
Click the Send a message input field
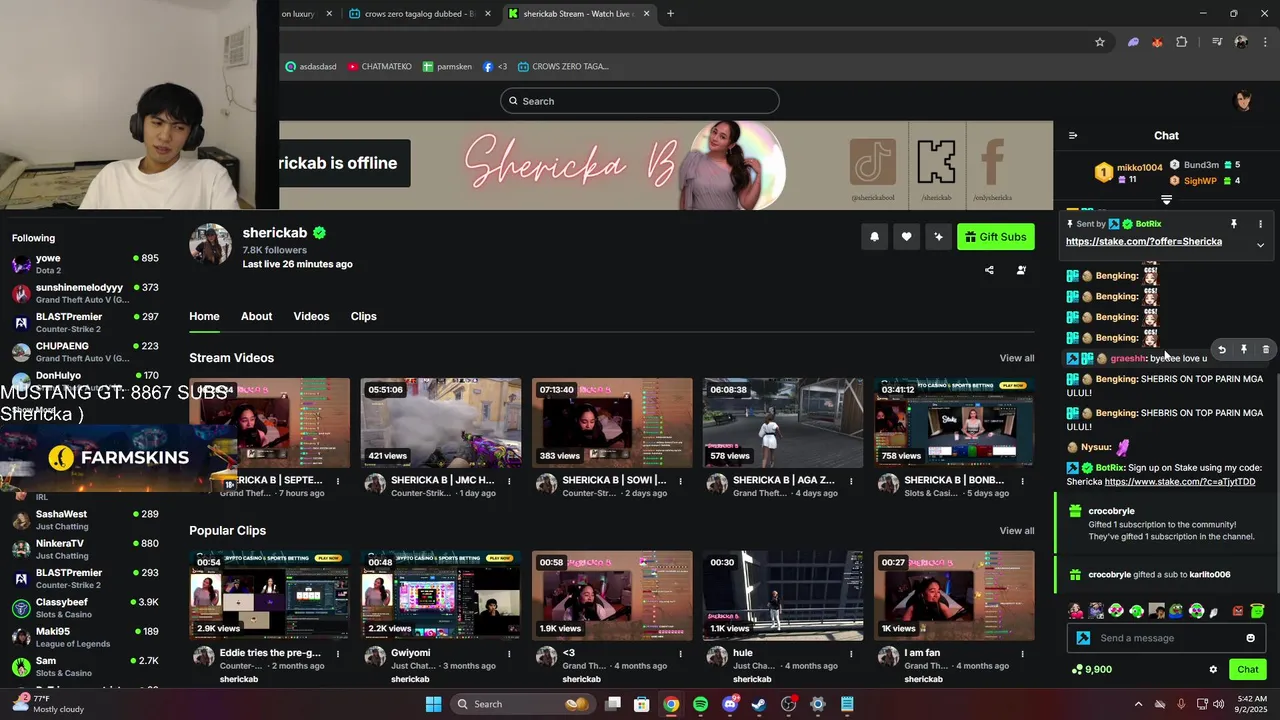click(1167, 638)
